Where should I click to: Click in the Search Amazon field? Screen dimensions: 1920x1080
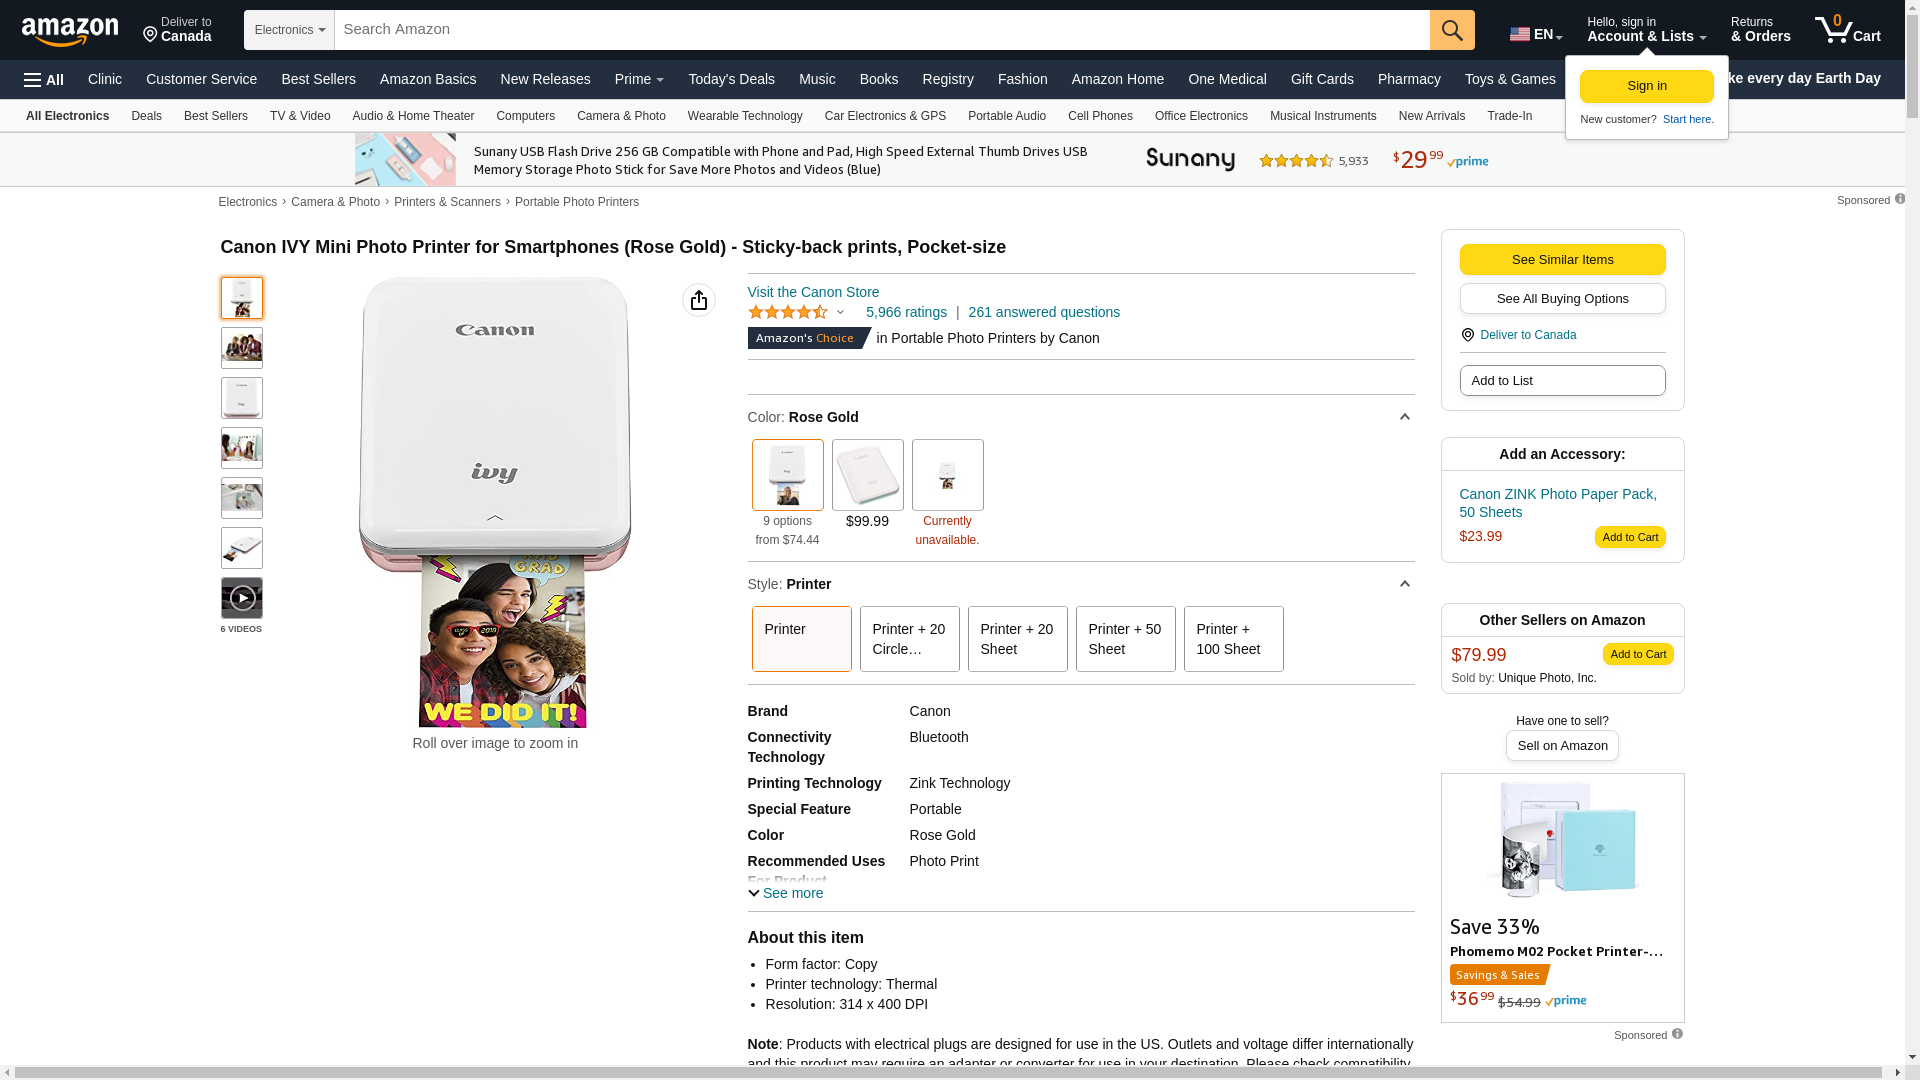(880, 30)
